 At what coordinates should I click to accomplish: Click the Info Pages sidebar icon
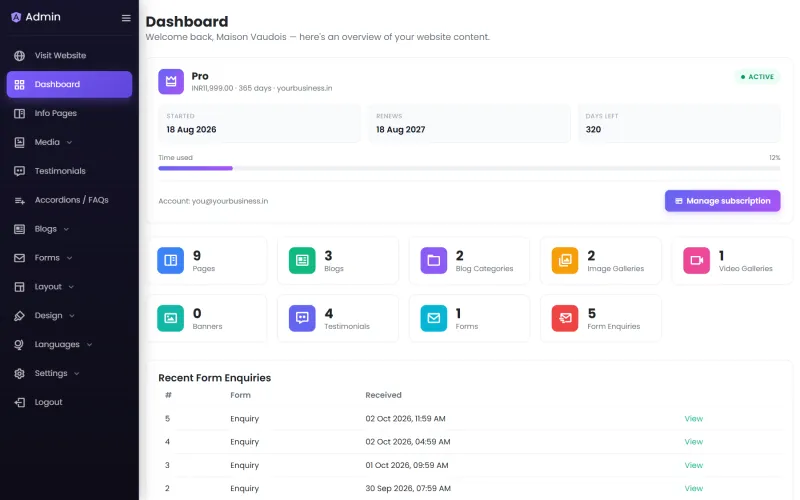click(19, 113)
